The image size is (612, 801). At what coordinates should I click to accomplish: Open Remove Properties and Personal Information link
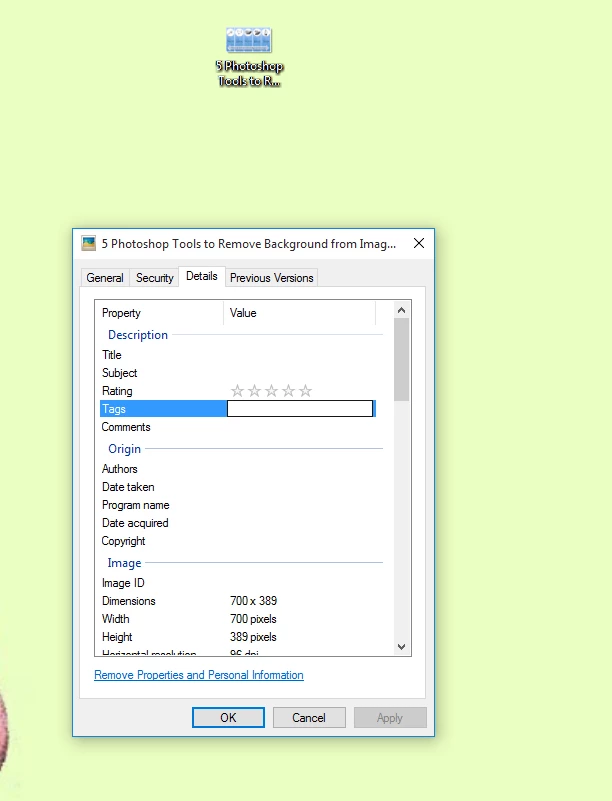(x=199, y=675)
